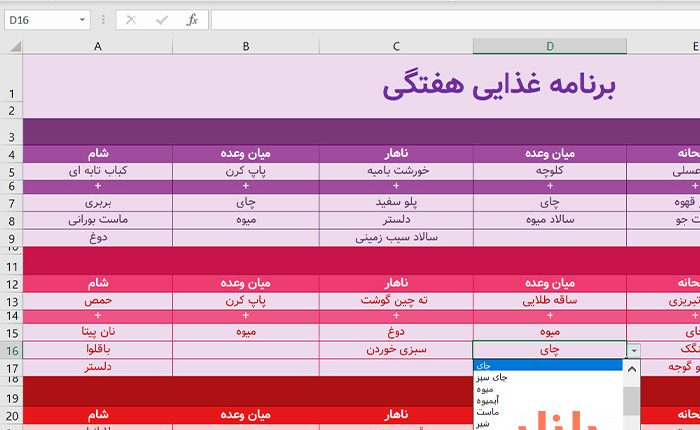This screenshot has height=430, width=700.
Task: Select the highlighted row 16 header
Action: [x=11, y=350]
